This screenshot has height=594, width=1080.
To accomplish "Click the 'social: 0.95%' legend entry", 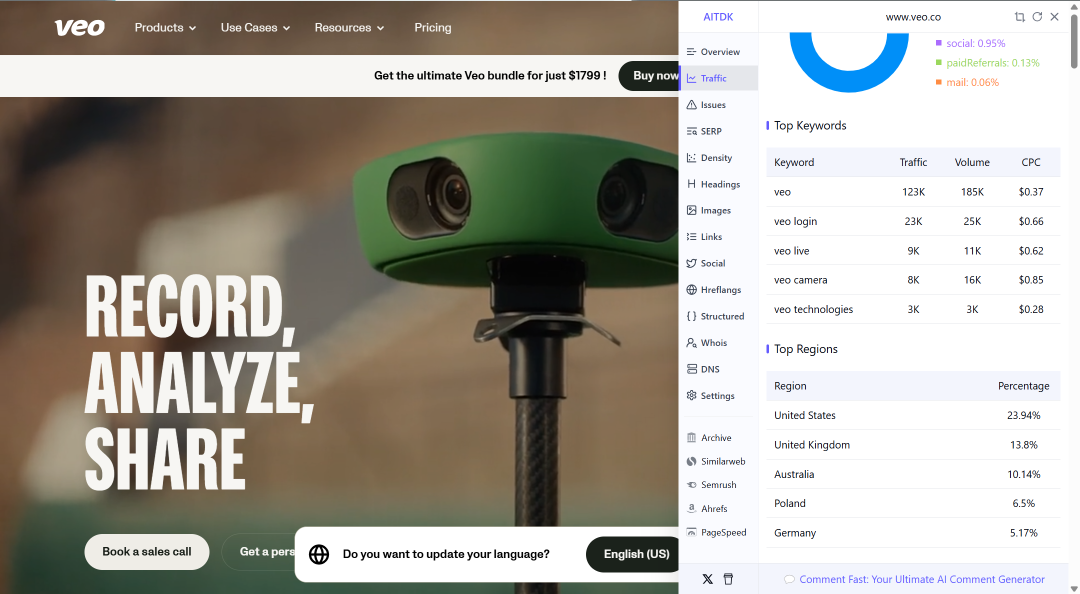I will [x=970, y=43].
